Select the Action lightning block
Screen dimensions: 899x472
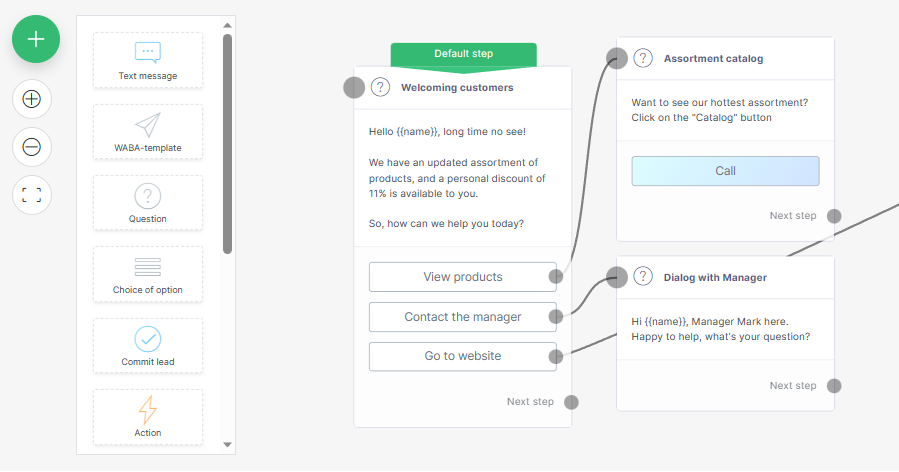[148, 417]
